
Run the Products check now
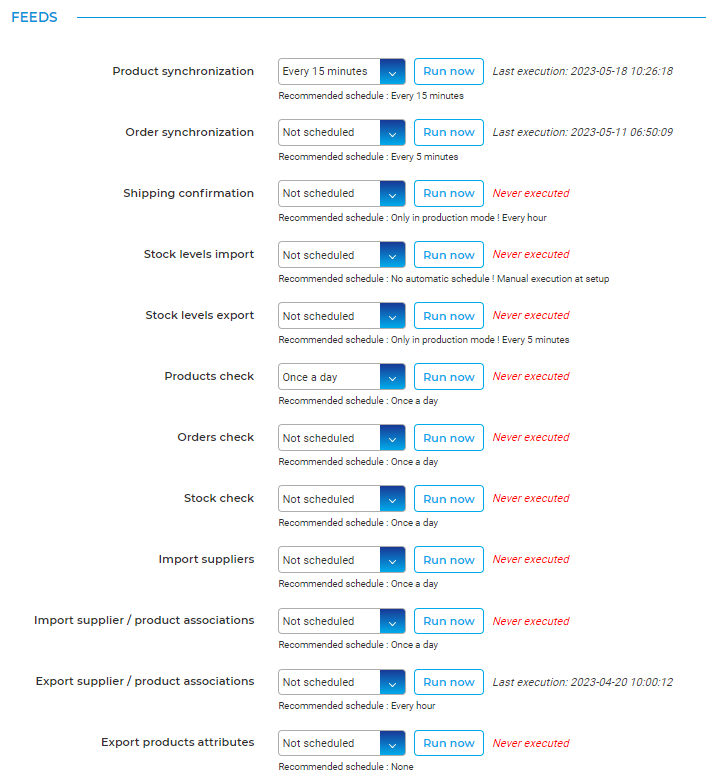(x=449, y=377)
